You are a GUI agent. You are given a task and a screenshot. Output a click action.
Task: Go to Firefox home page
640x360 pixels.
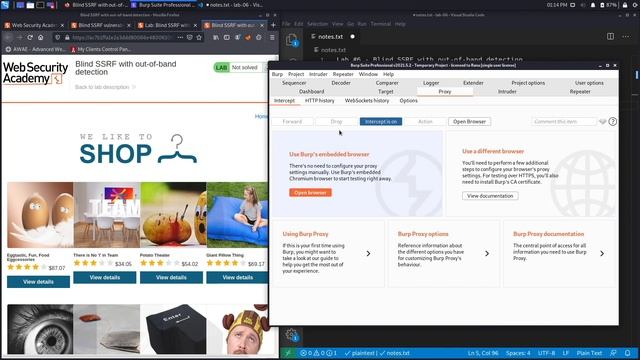click(40, 37)
